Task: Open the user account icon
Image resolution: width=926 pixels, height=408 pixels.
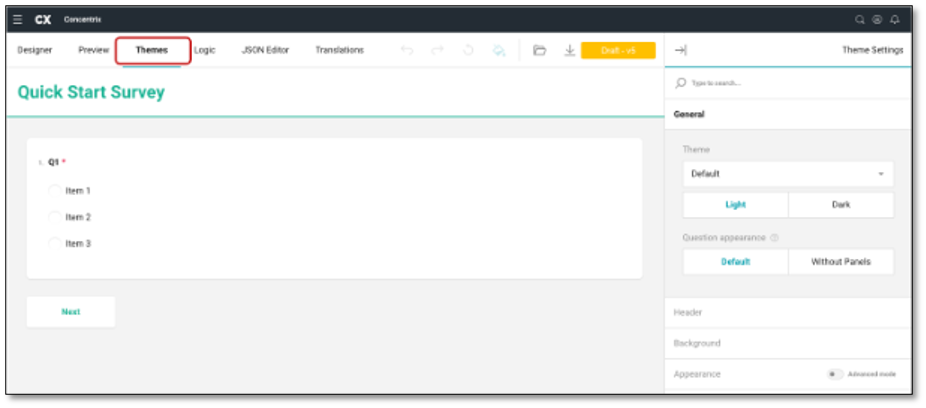Action: 877,19
